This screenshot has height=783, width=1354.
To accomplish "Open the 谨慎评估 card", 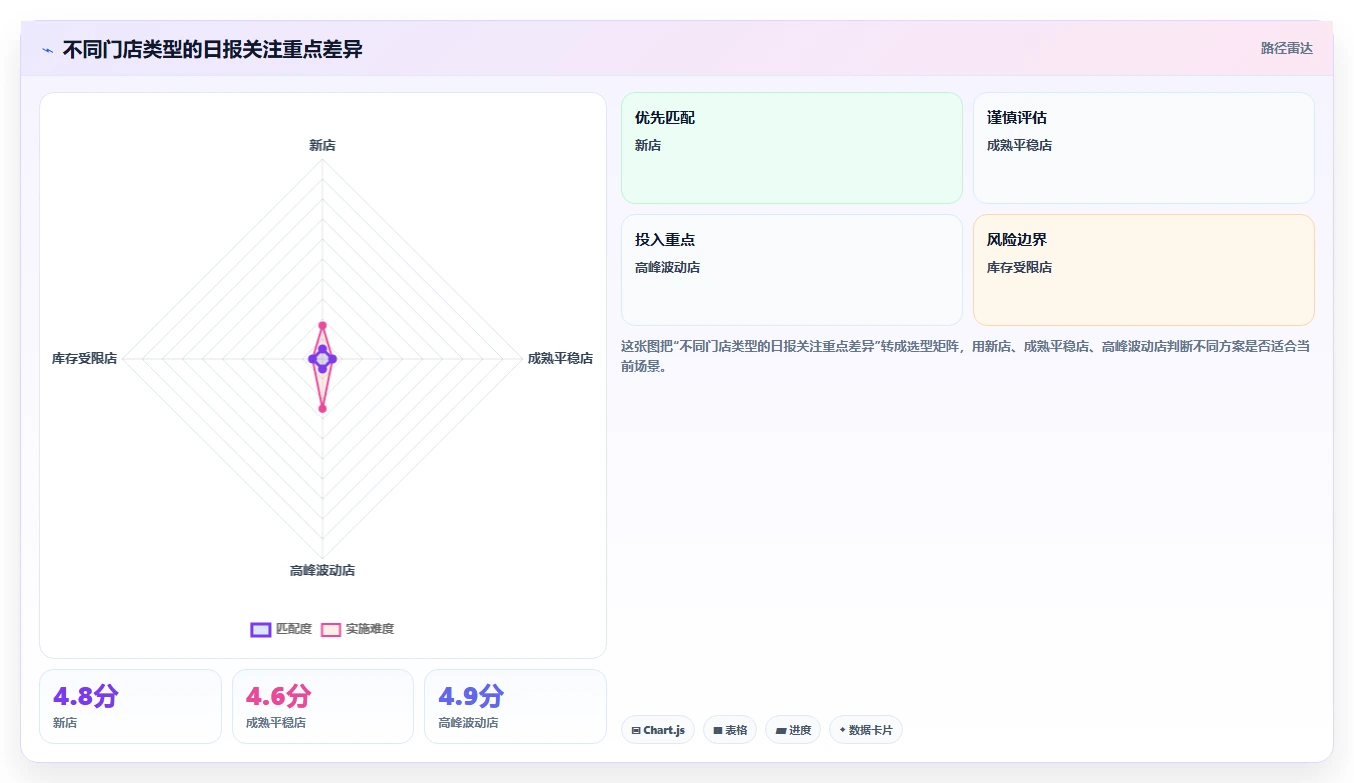I will click(x=1144, y=148).
